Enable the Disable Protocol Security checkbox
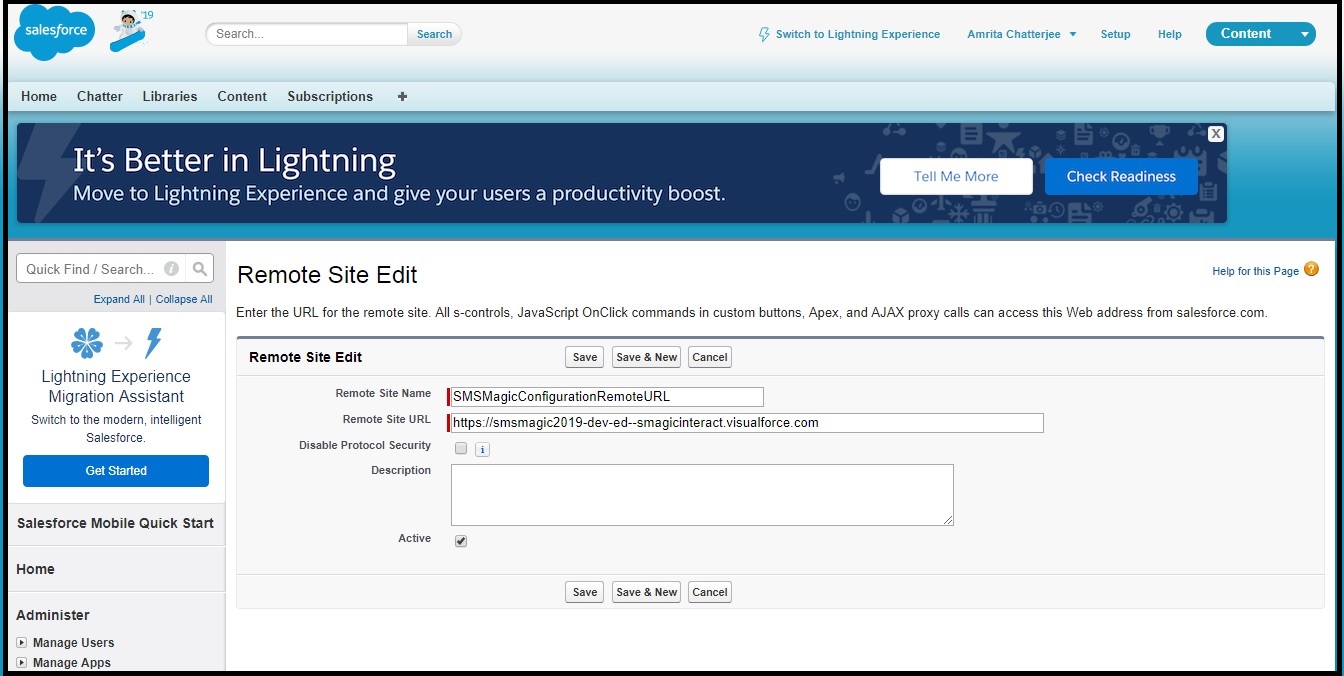The height and width of the screenshot is (676, 1344). (461, 448)
